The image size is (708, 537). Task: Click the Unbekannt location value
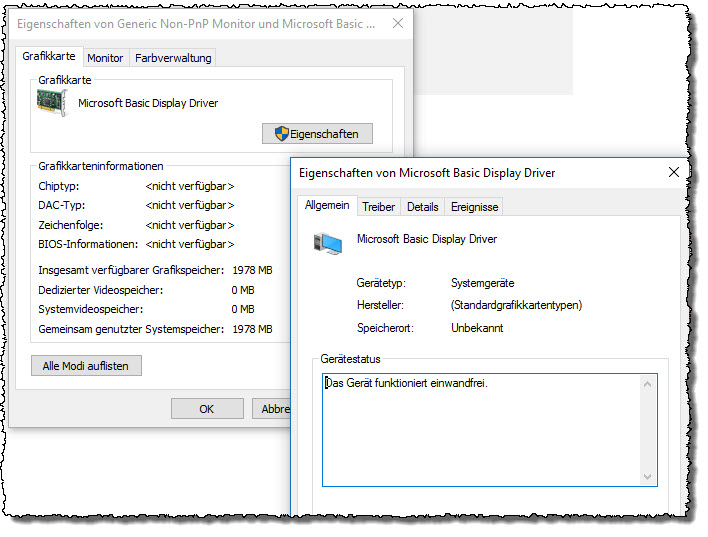click(477, 328)
